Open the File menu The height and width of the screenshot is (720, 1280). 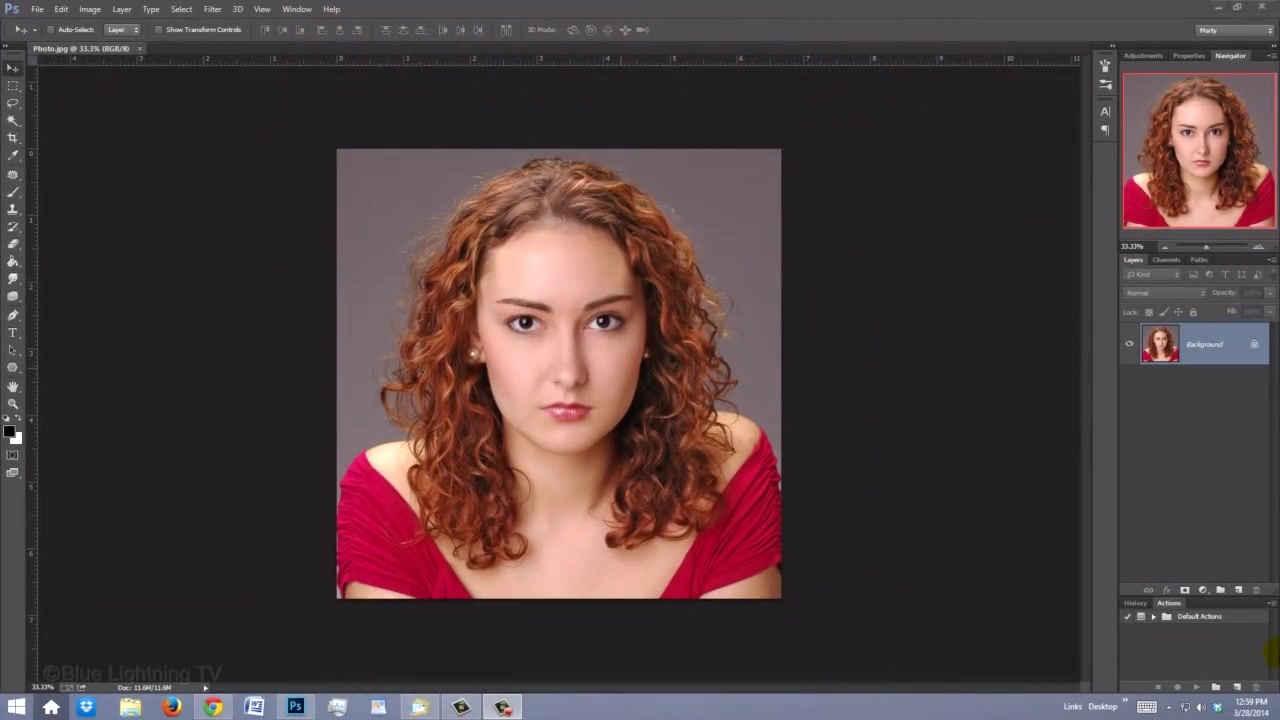click(x=37, y=9)
